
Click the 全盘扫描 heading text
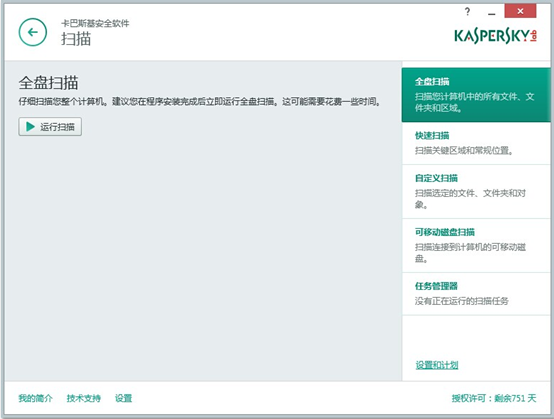pyautogui.click(x=48, y=83)
